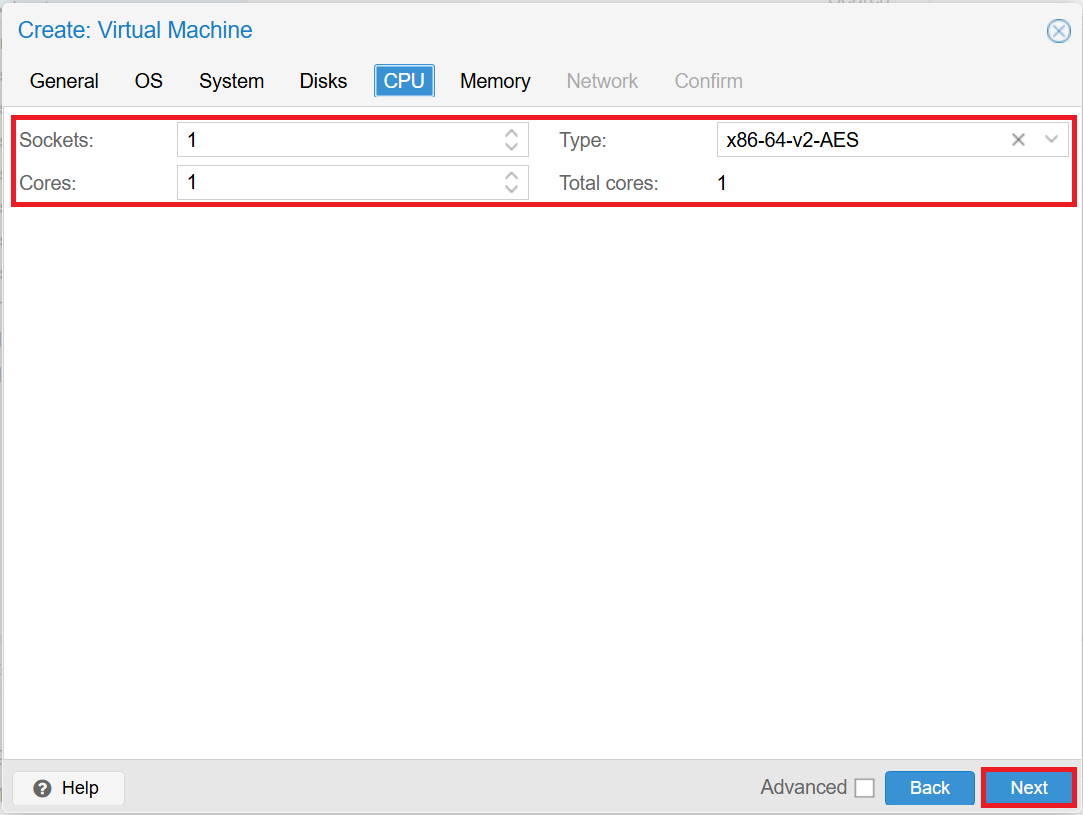
Task: Click the active CPU tab
Action: coord(404,81)
